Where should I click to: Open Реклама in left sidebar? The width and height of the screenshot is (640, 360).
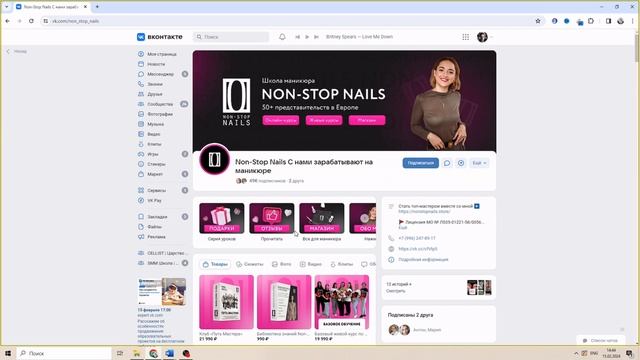pos(156,237)
